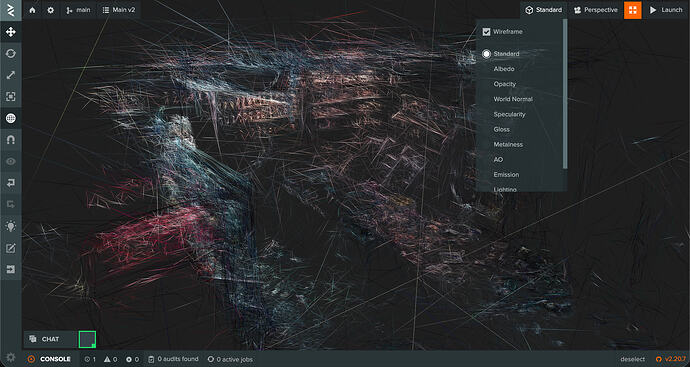Click the render mode menu scrollbar
Viewport: 690px width, 367px height.
coord(565,94)
